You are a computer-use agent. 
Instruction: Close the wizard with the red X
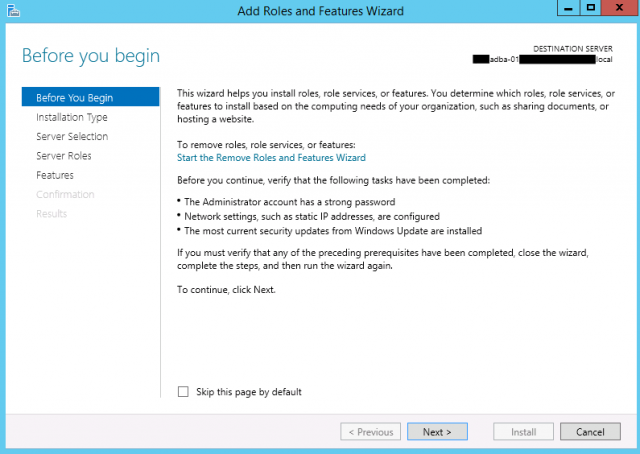pos(620,8)
